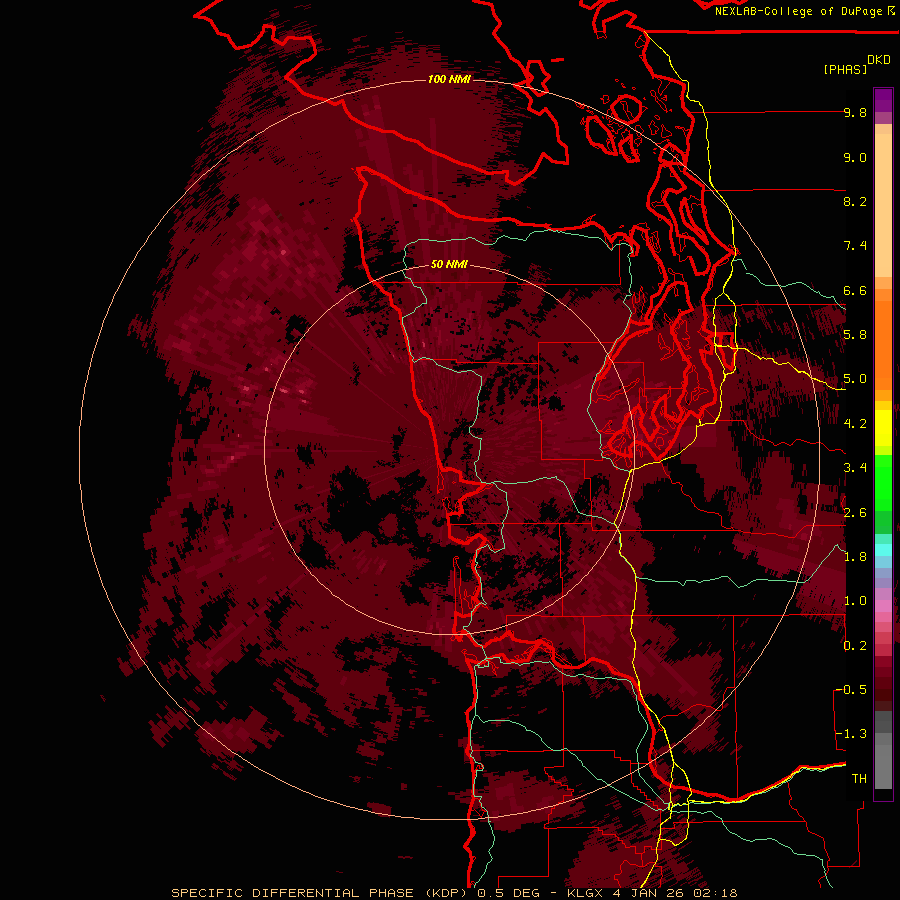
Task: Click the 0.2 value on the color scale
Action: point(855,646)
